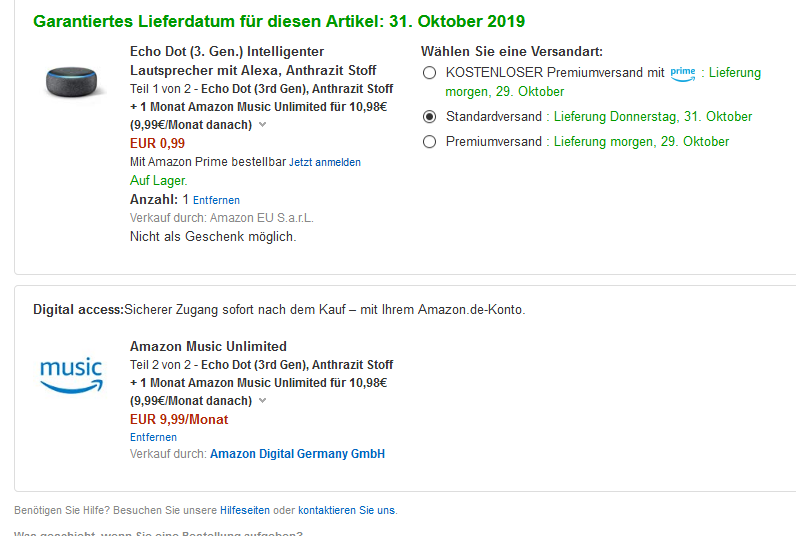Screen dimensions: 796x536
Task: Click the "kontaktieren Sie uns" link
Action: pyautogui.click(x=347, y=510)
